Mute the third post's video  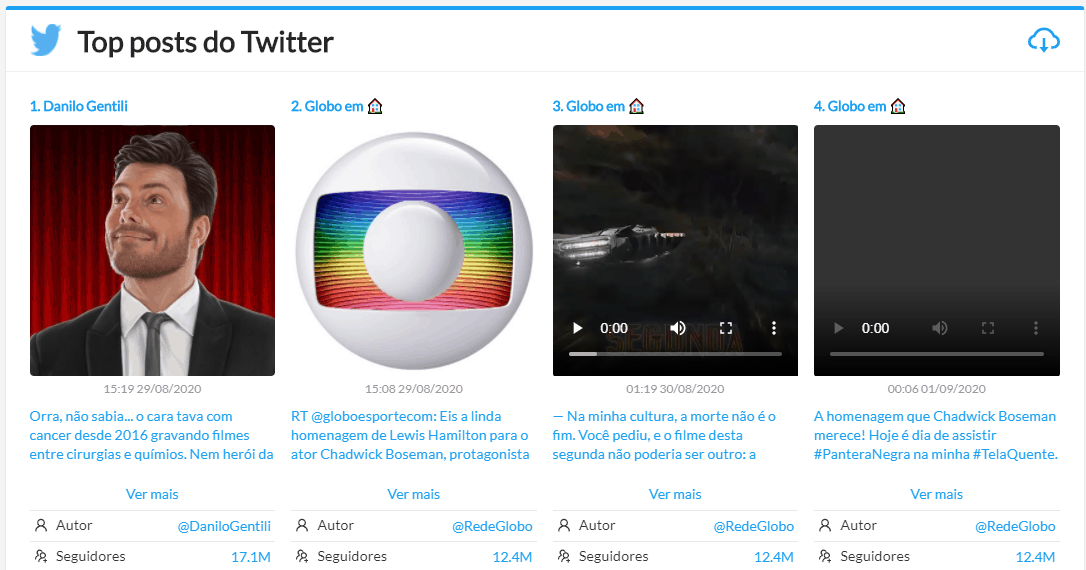pyautogui.click(x=678, y=328)
